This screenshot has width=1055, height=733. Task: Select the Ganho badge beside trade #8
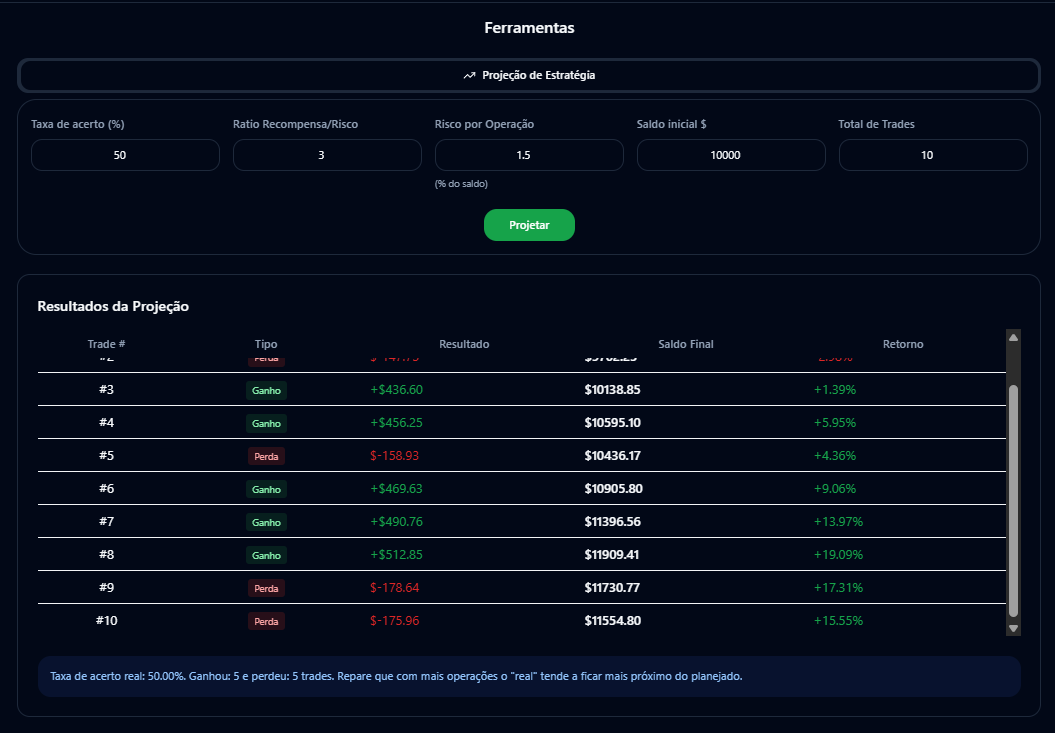(266, 555)
